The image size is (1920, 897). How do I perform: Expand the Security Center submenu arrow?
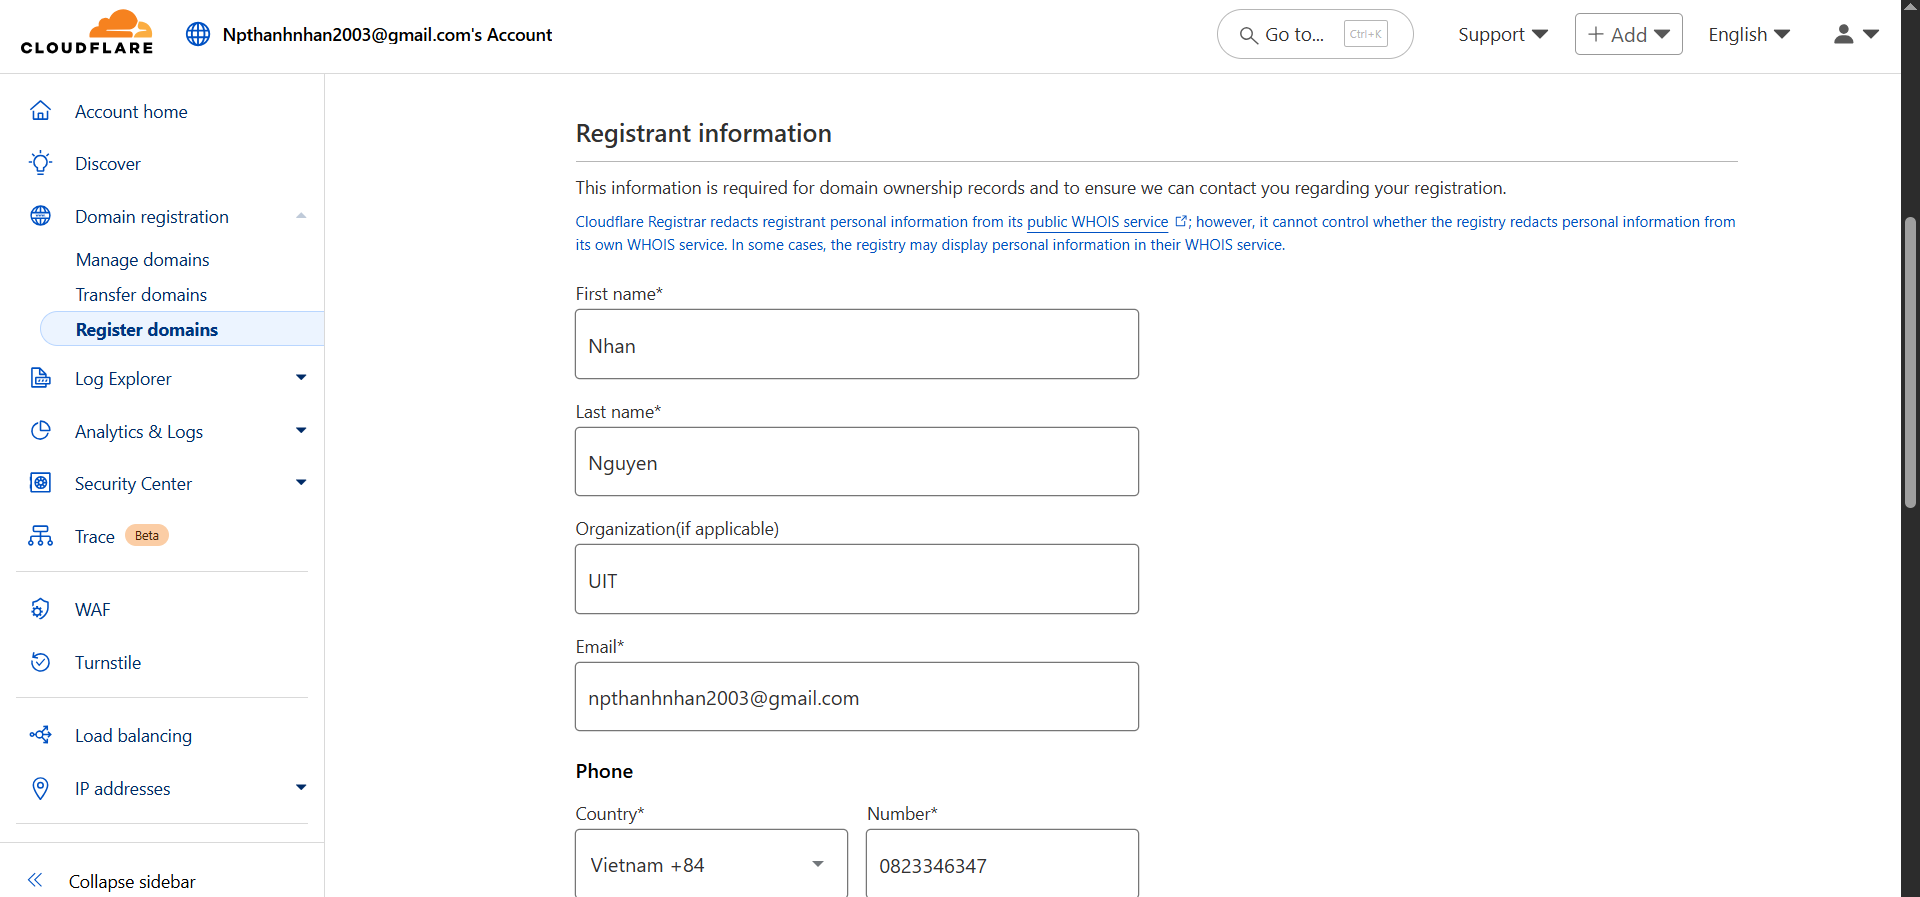coord(301,483)
